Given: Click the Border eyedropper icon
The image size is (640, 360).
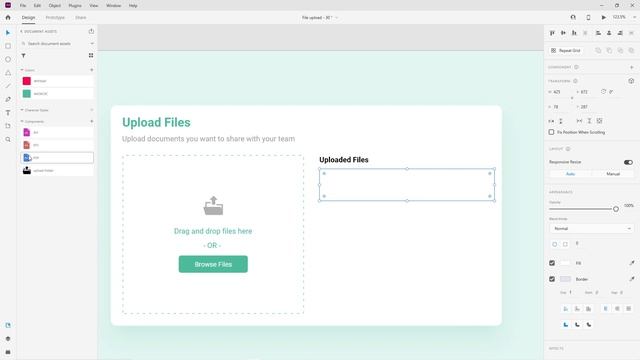Looking at the screenshot, I should pos(632,279).
